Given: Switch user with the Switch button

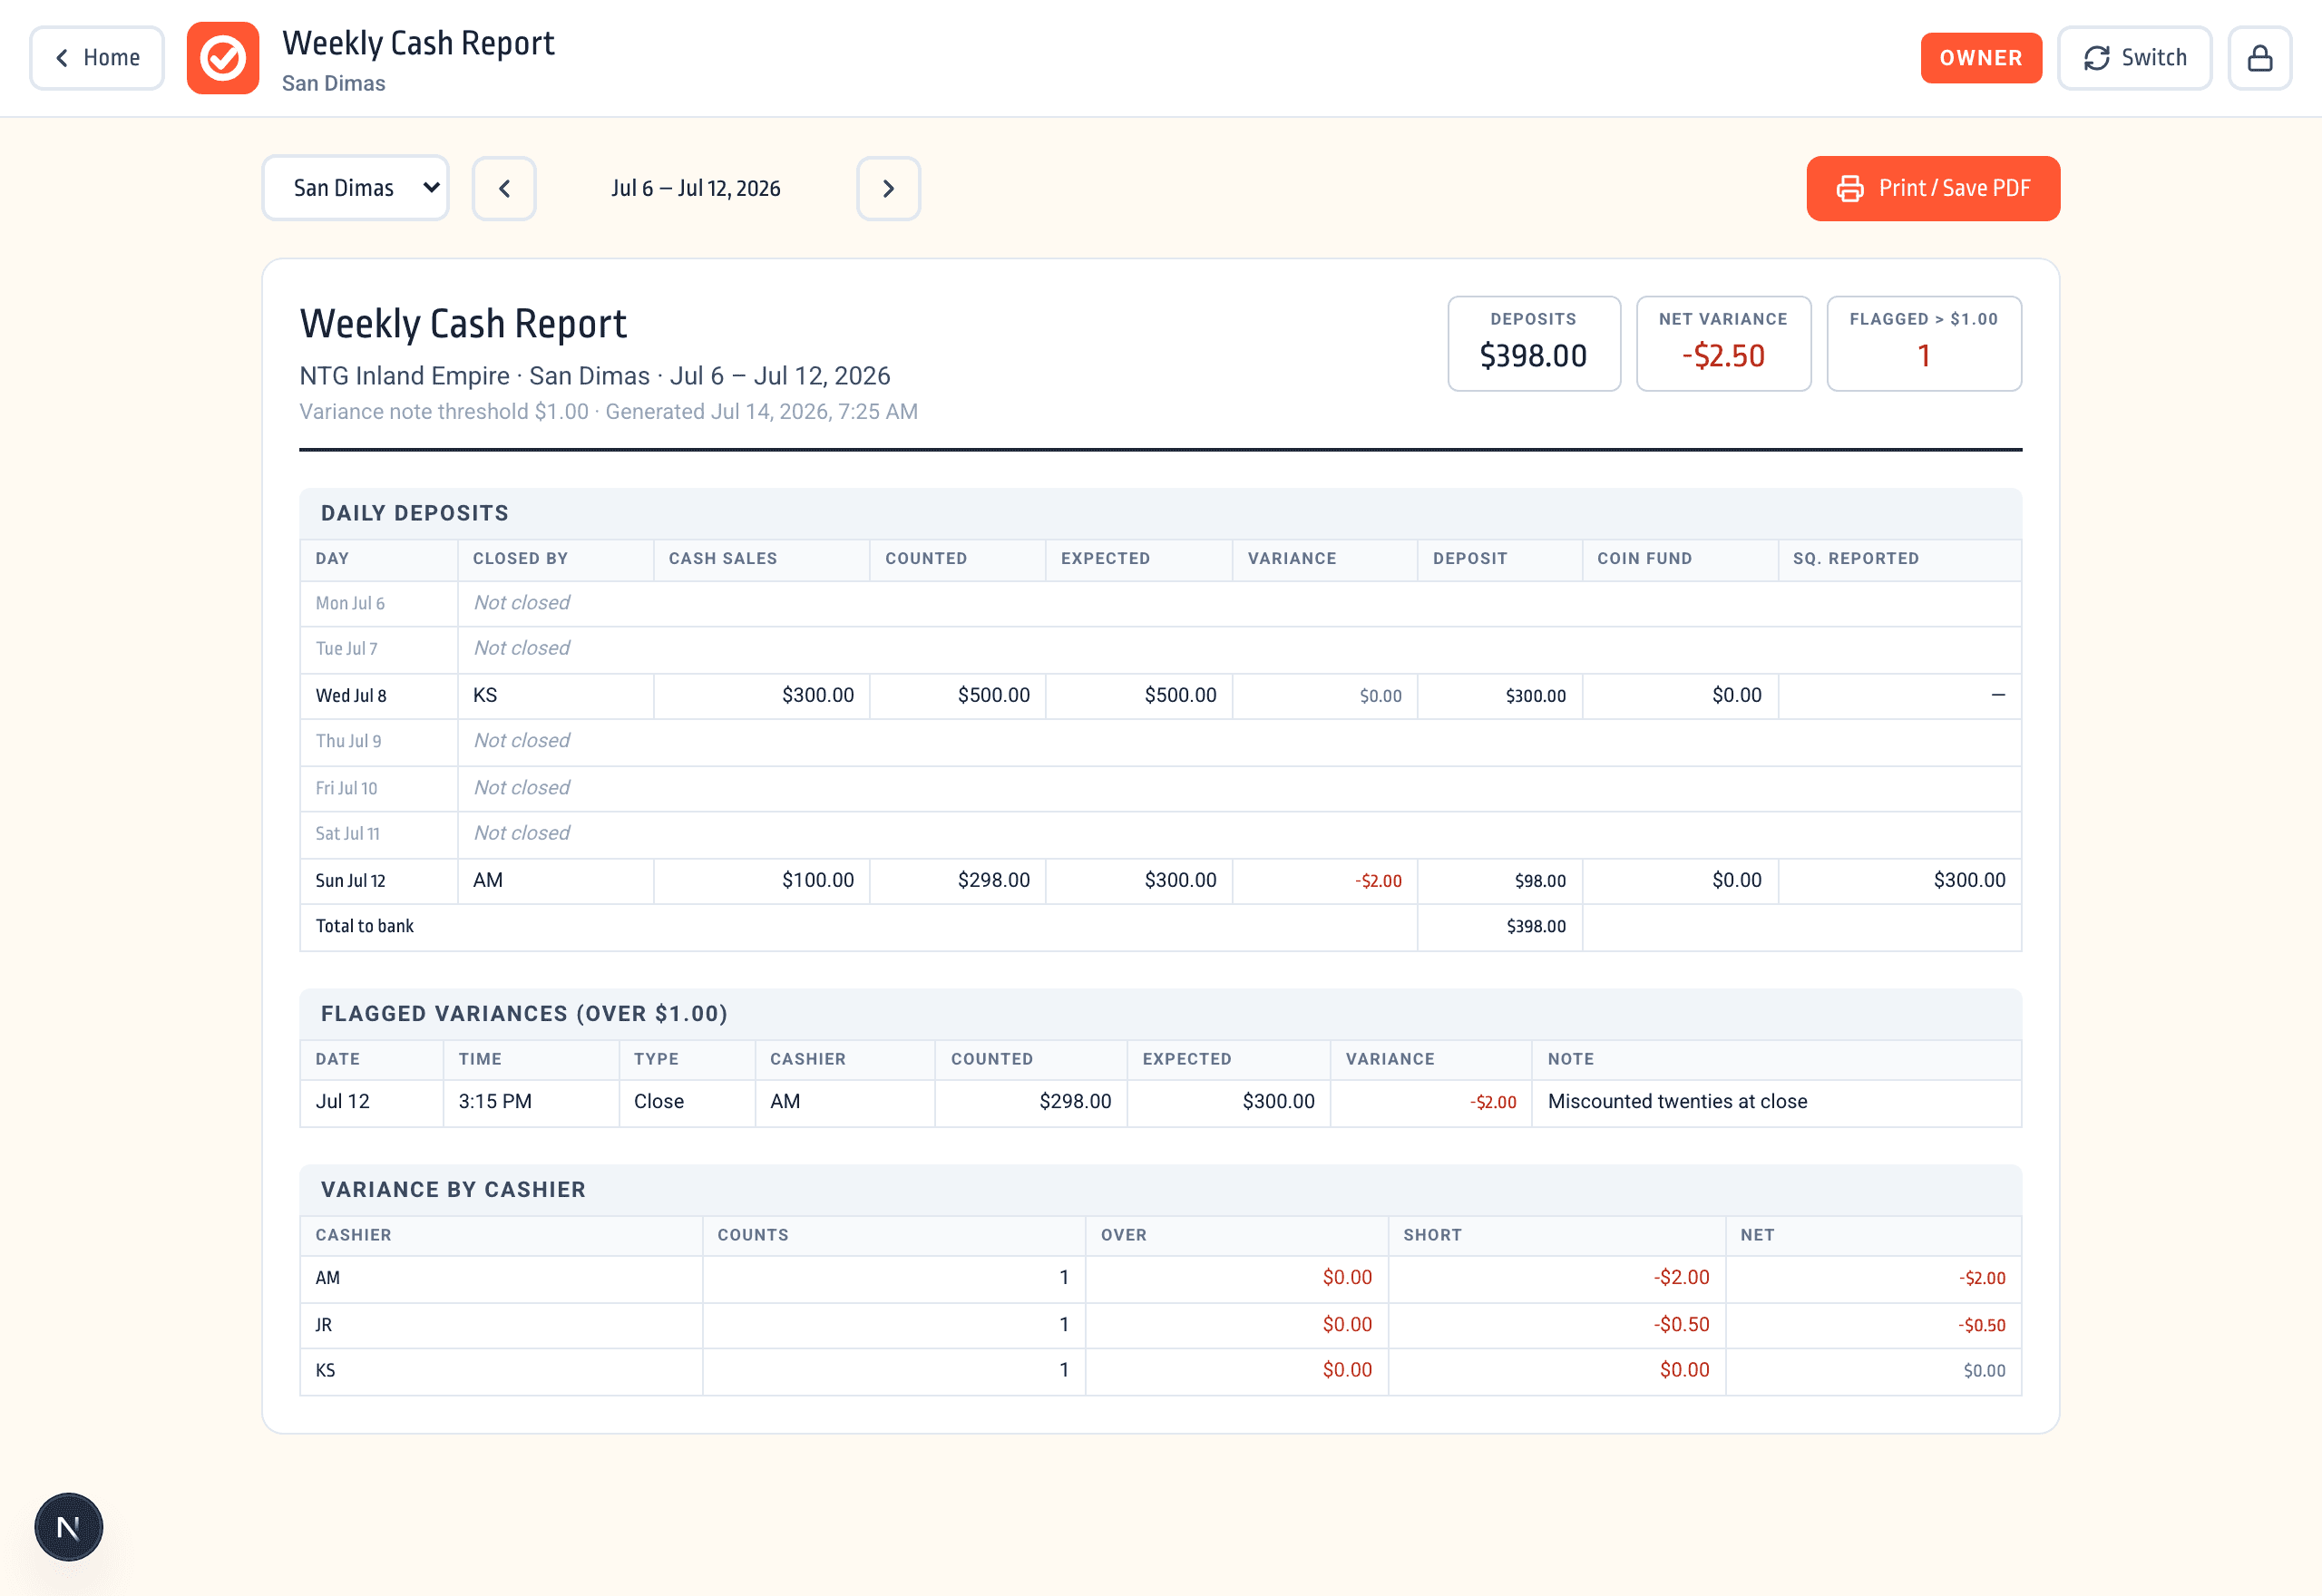Looking at the screenshot, I should pyautogui.click(x=2134, y=58).
